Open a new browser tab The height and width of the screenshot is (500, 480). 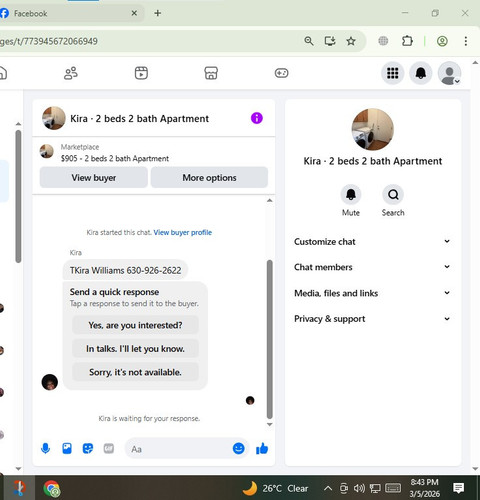[x=158, y=13]
